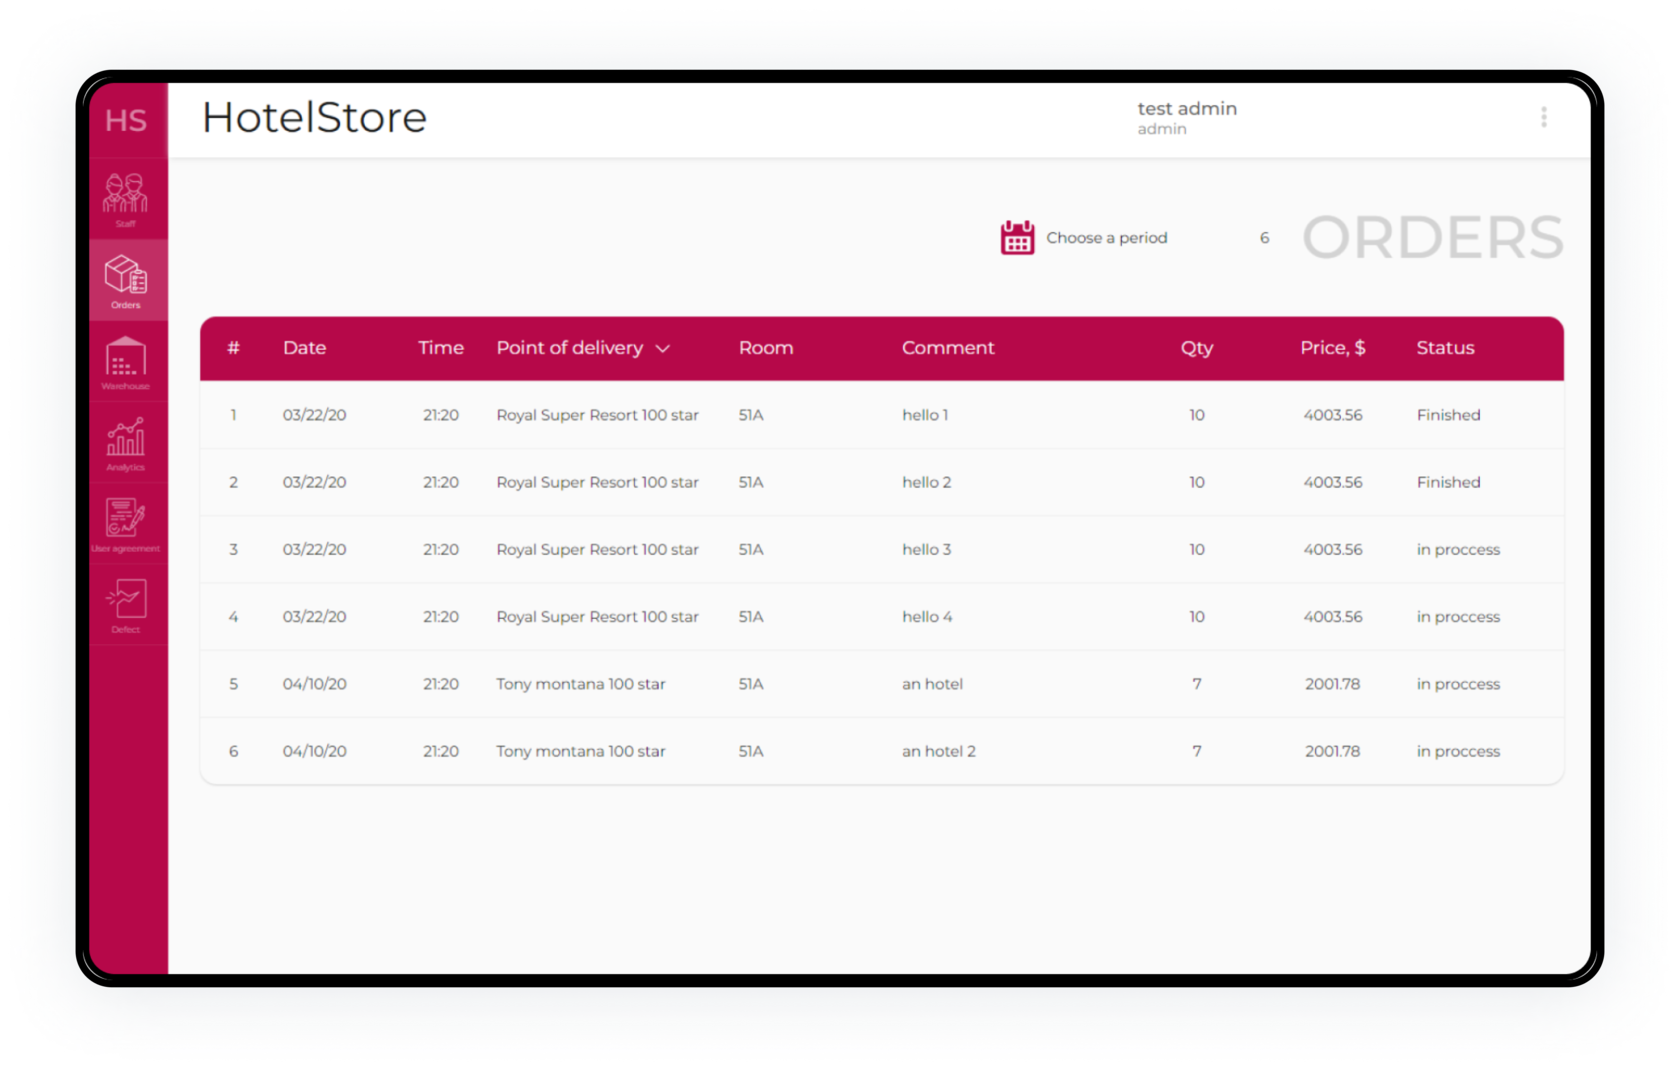Select the comment cell 'hello 4'

[927, 617]
